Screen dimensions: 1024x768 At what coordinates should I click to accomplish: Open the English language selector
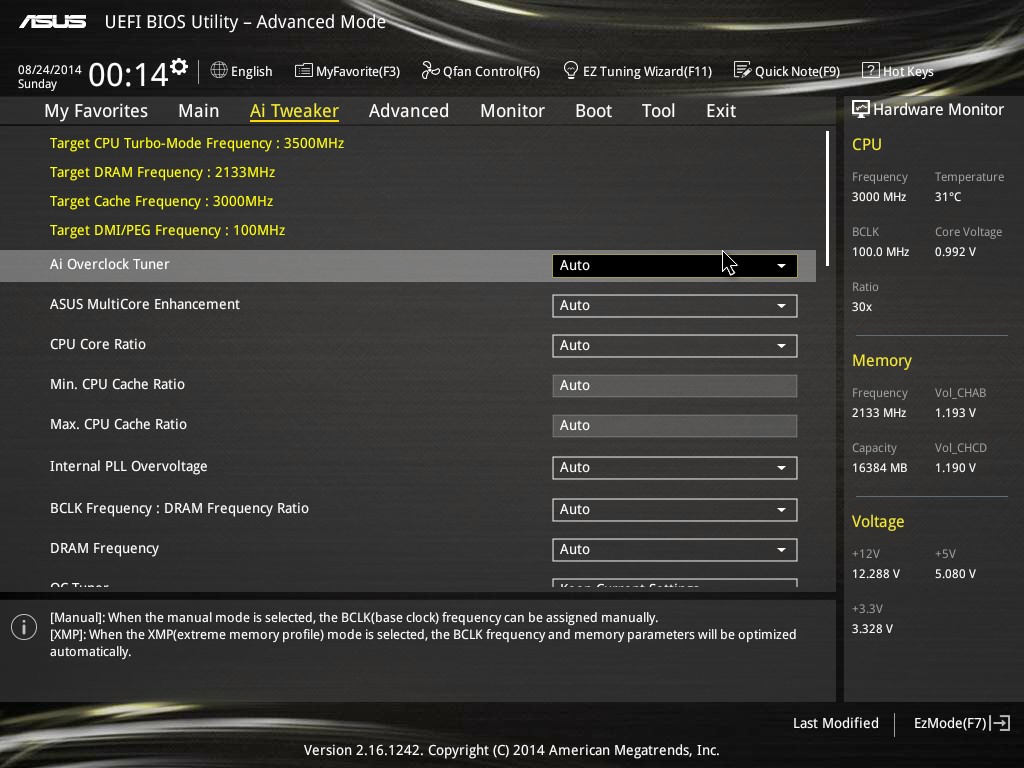click(x=241, y=70)
